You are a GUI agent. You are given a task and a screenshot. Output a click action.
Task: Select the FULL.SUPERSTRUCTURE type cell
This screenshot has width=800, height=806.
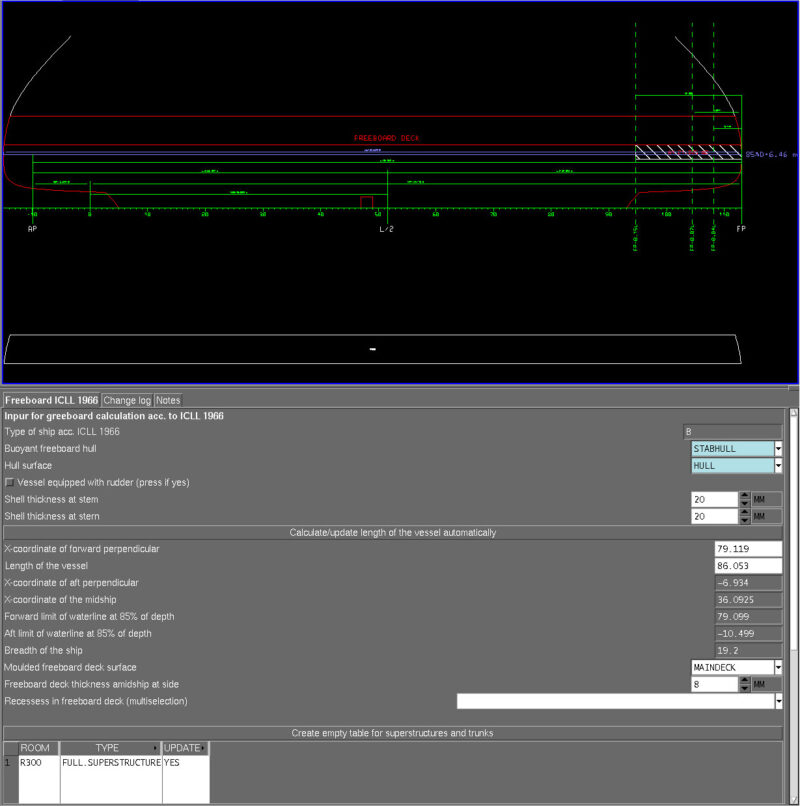coord(111,763)
